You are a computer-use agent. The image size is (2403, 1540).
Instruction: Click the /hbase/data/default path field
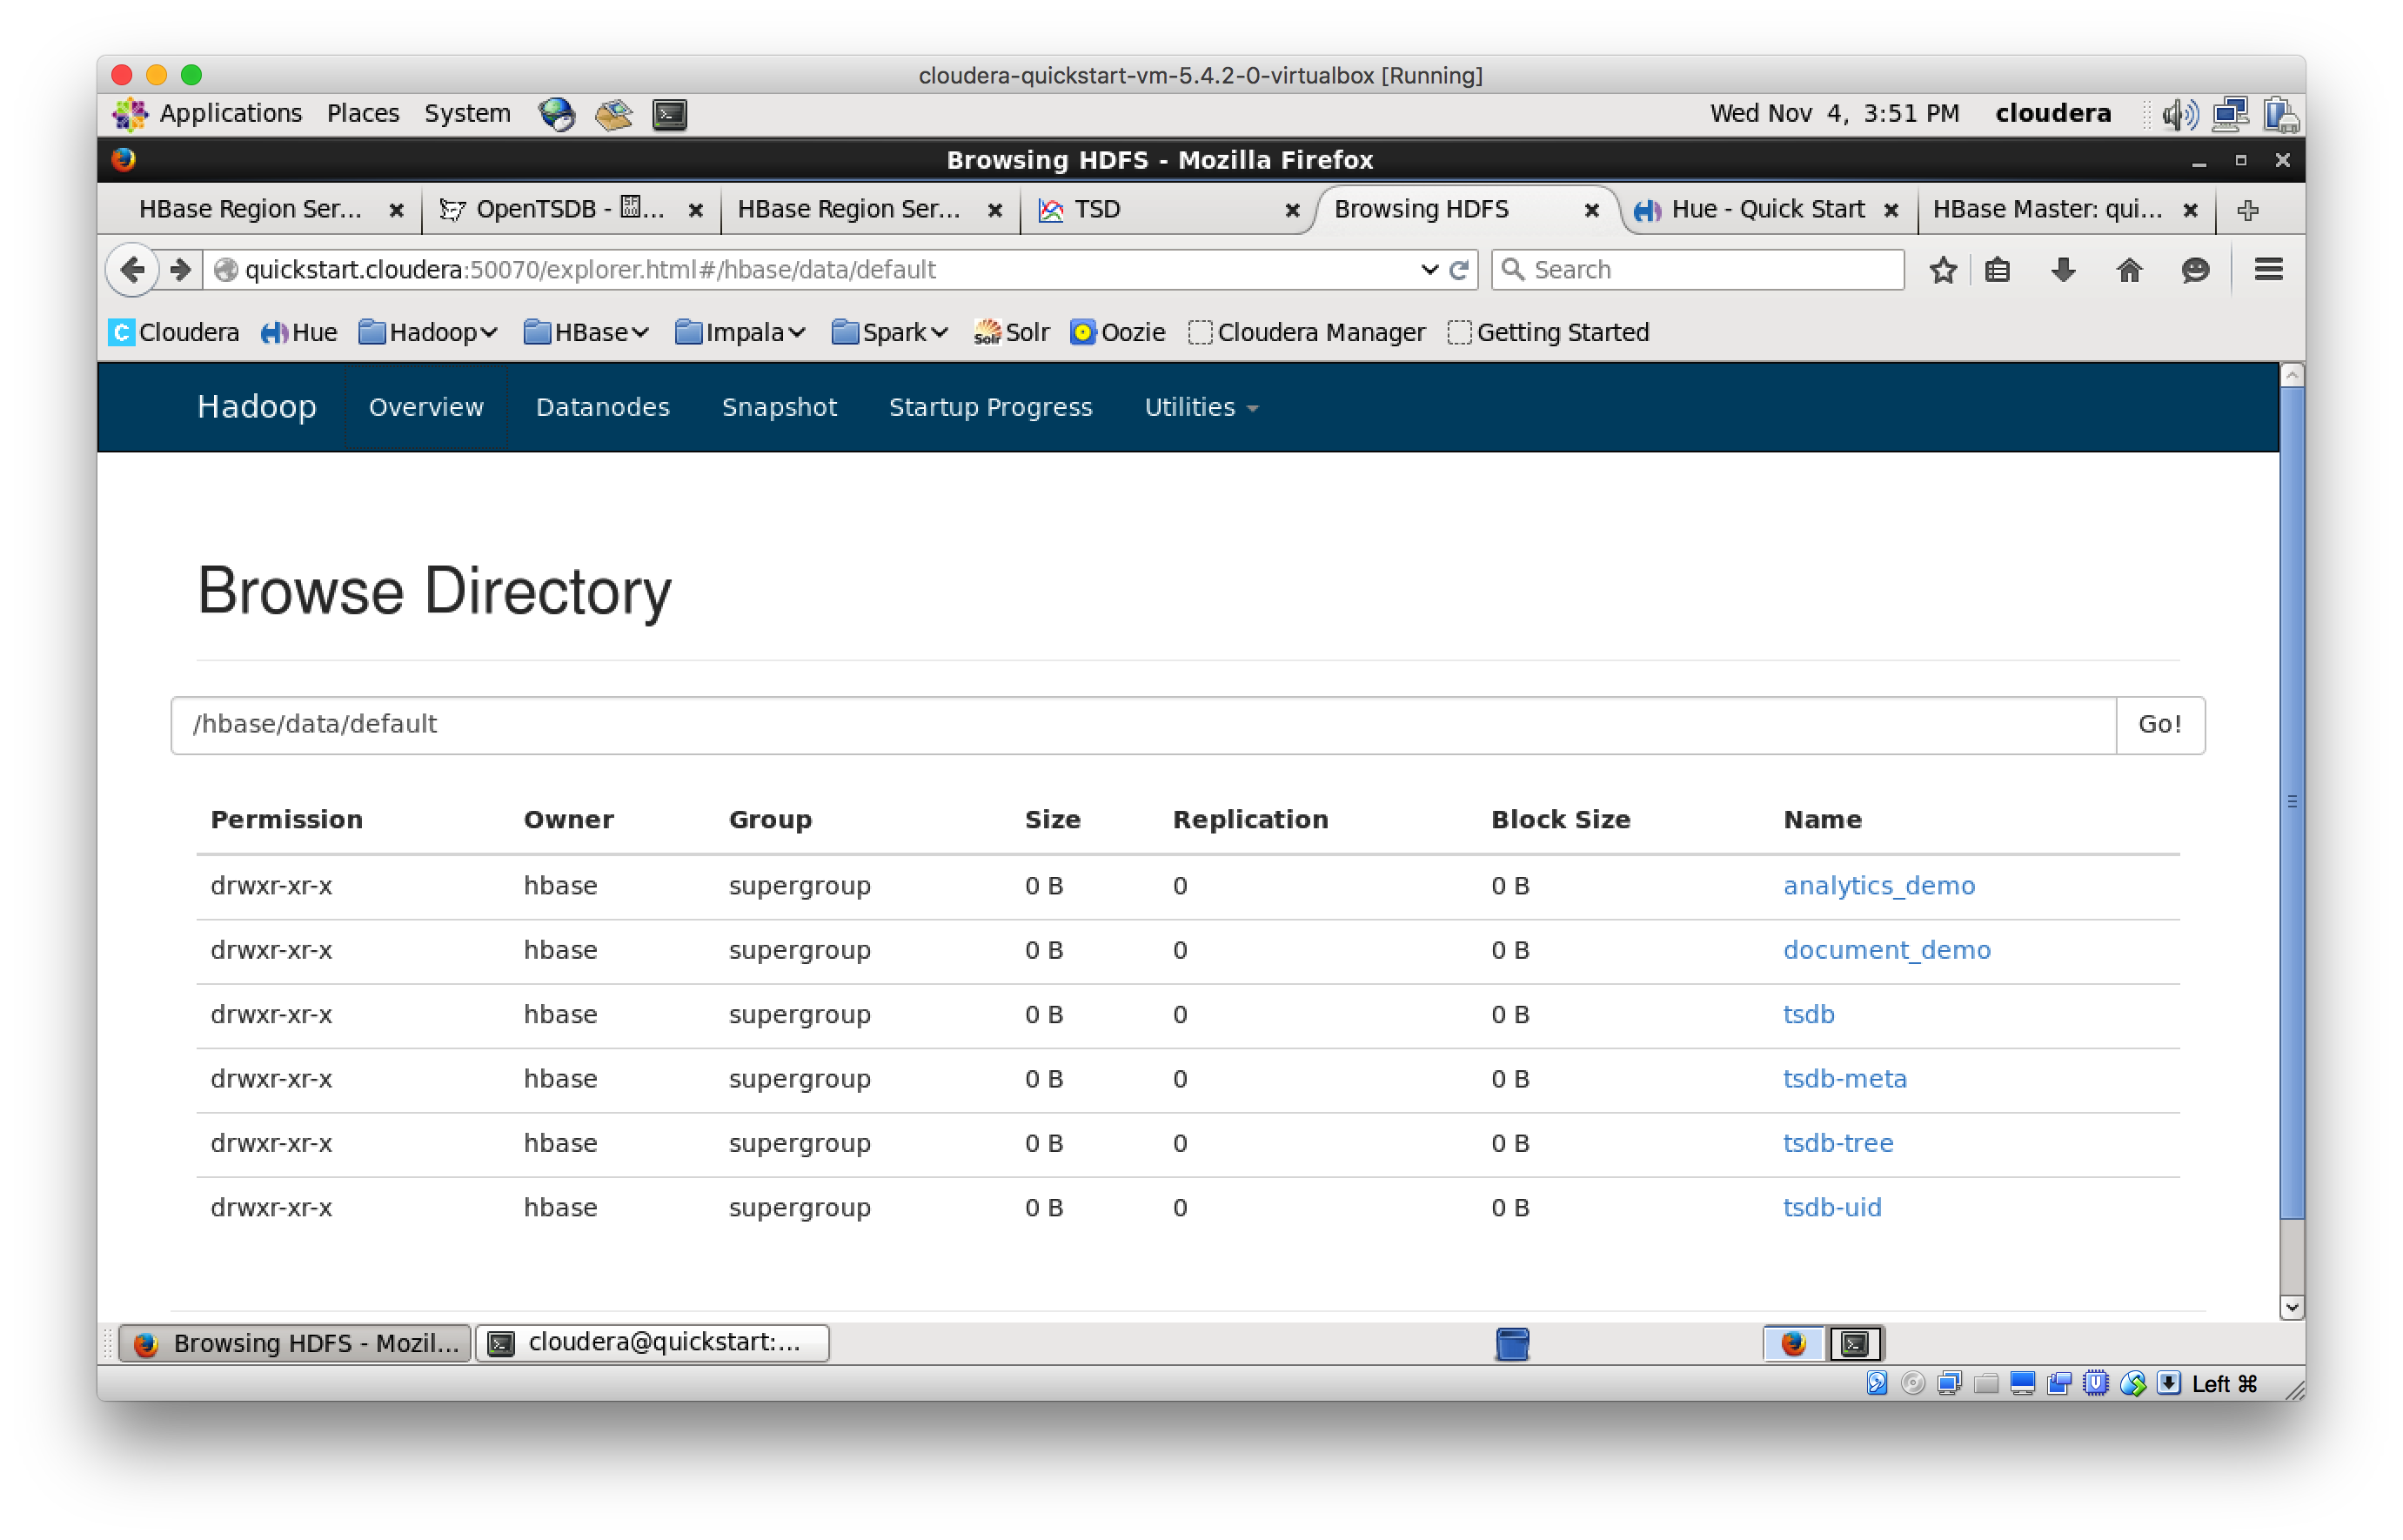point(1140,725)
